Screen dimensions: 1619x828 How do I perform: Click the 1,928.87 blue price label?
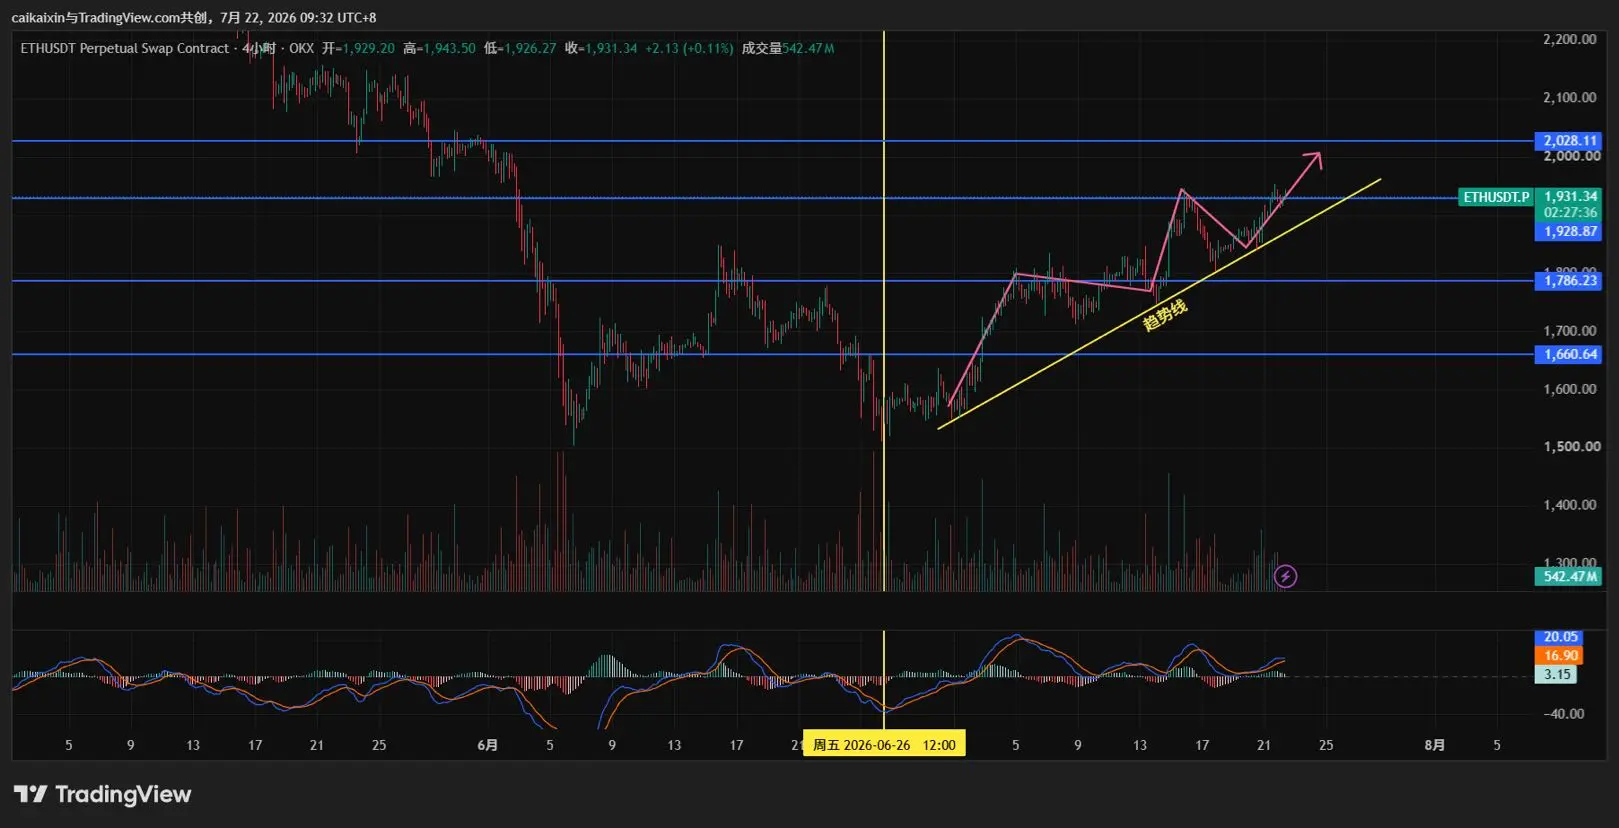pyautogui.click(x=1569, y=231)
